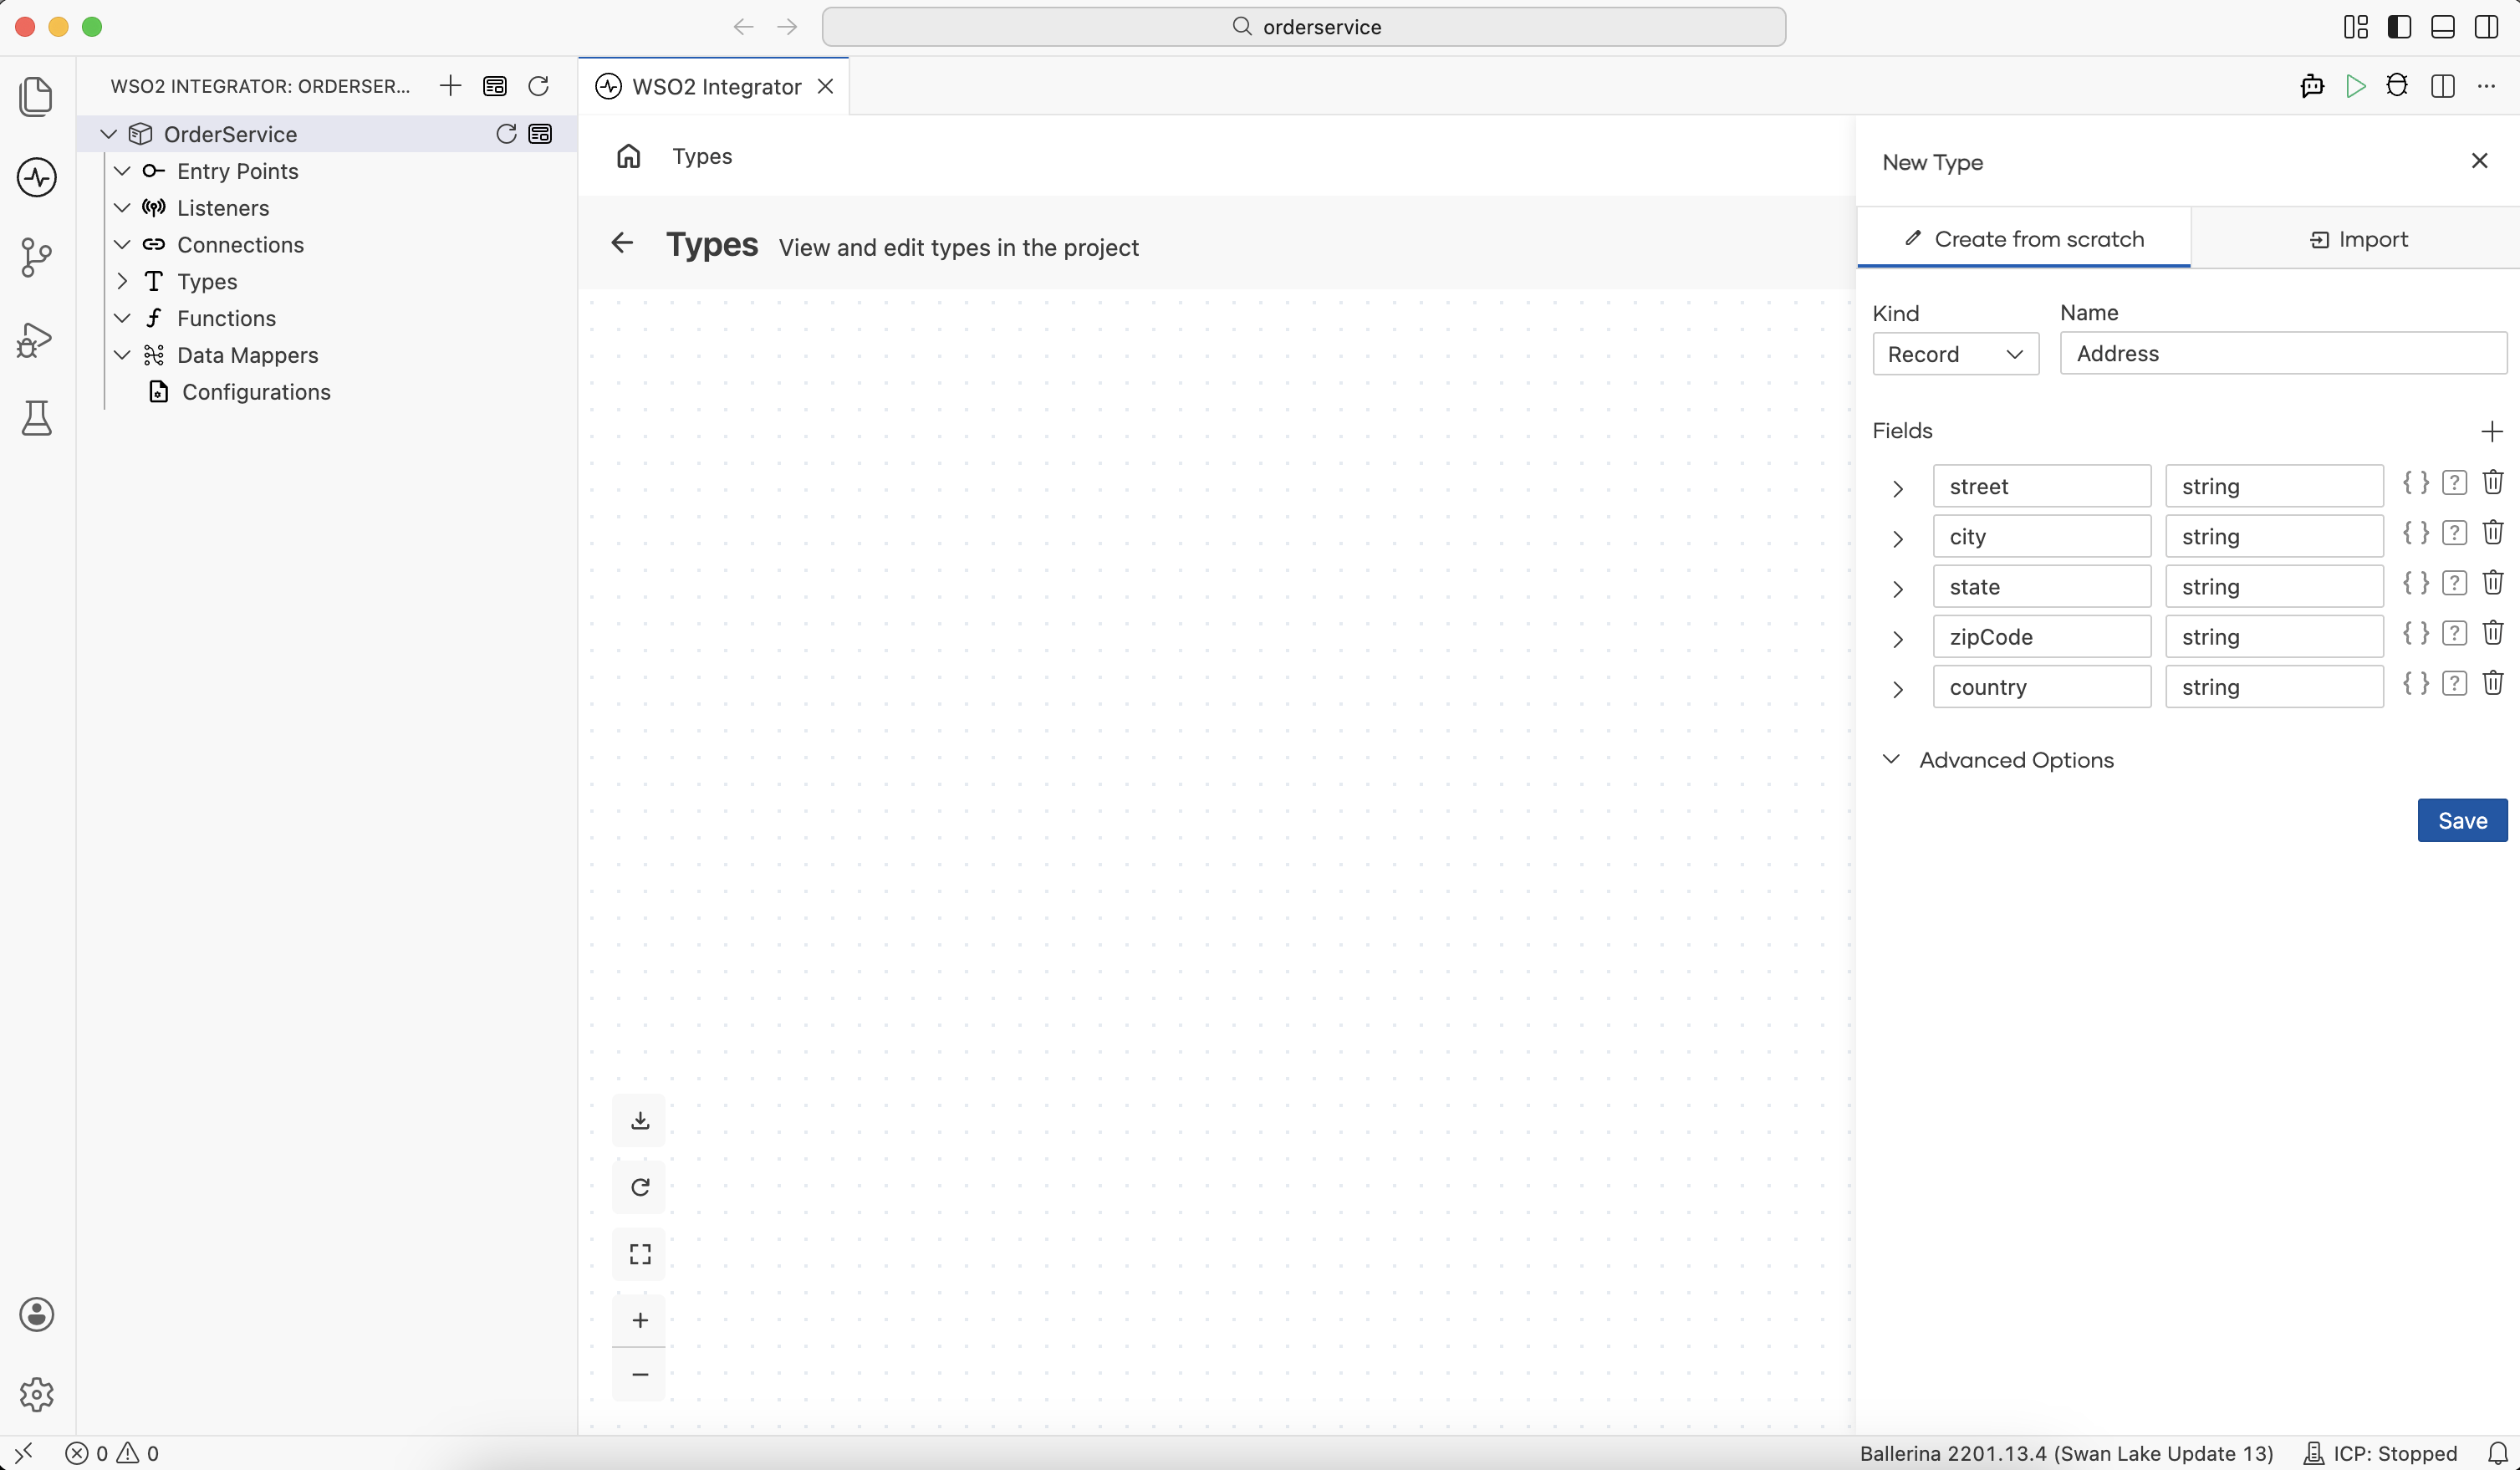Image resolution: width=2520 pixels, height=1470 pixels.
Task: Add a new field to record
Action: pos(2492,431)
